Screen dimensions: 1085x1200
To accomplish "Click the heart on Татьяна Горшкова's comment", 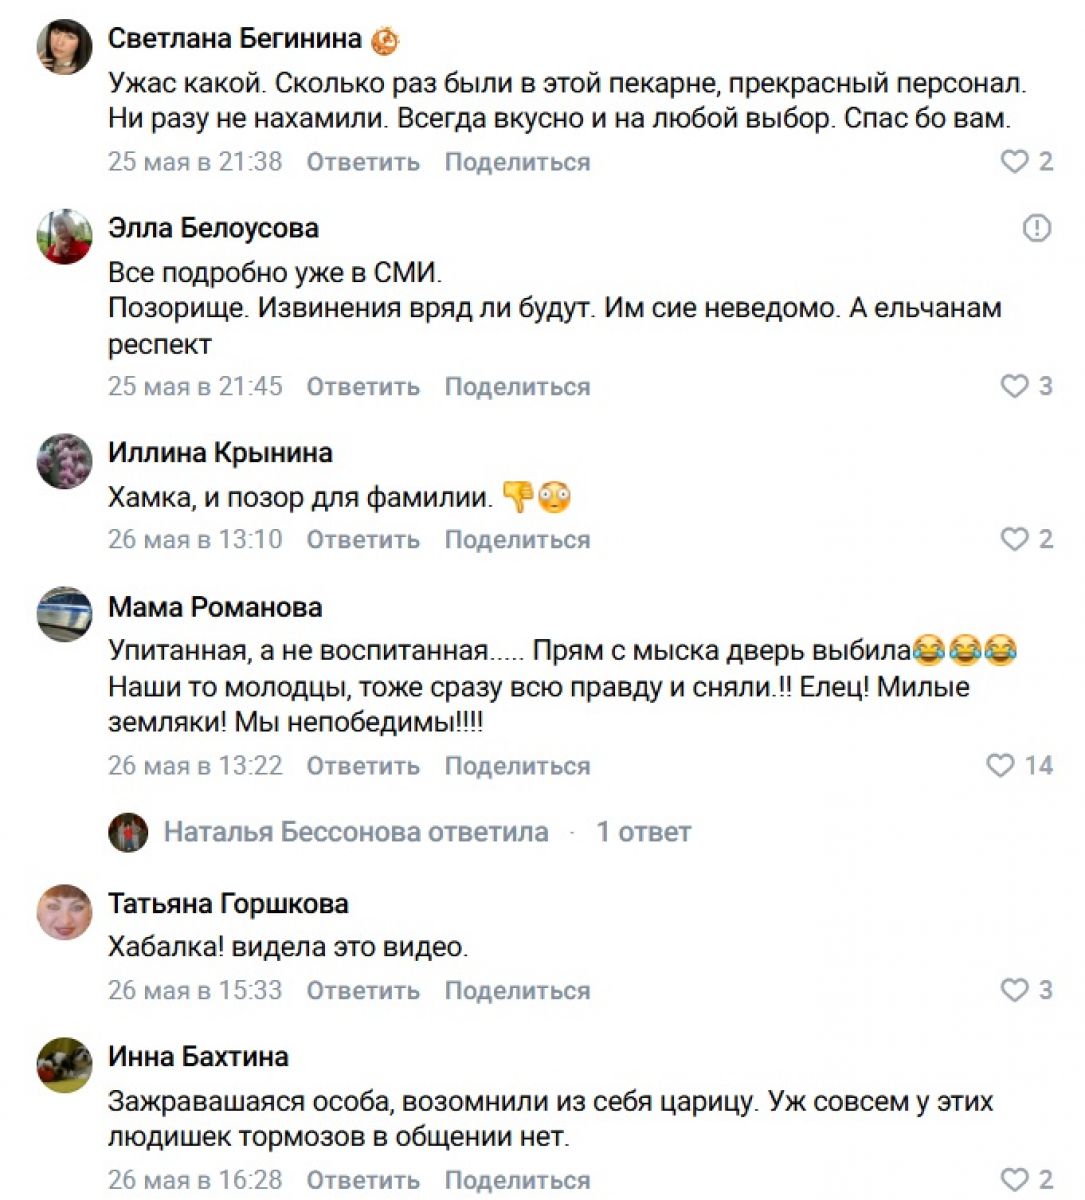I will click(1014, 990).
